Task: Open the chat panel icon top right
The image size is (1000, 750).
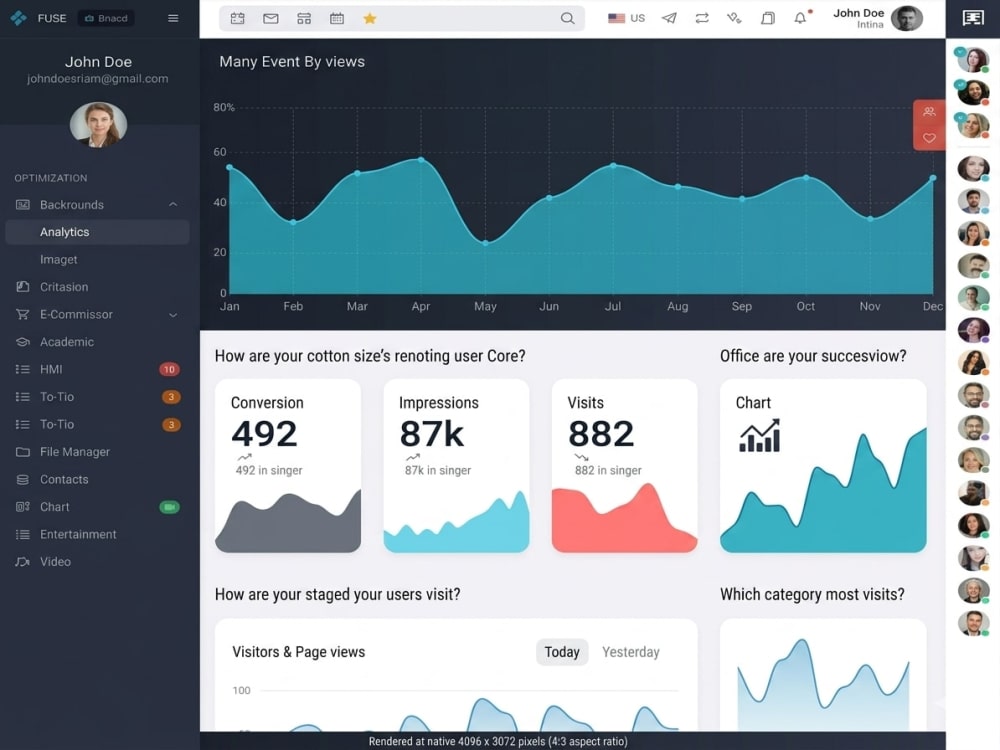Action: tap(973, 18)
